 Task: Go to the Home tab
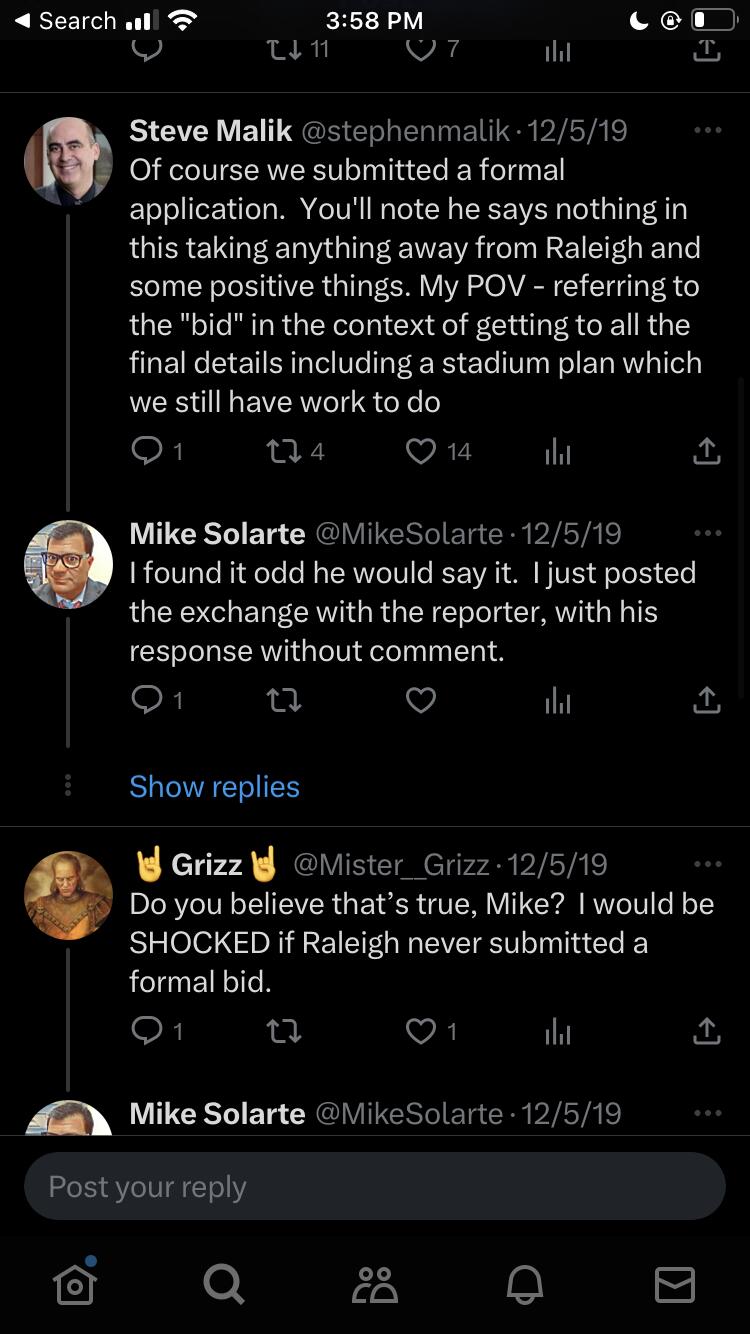75,1284
